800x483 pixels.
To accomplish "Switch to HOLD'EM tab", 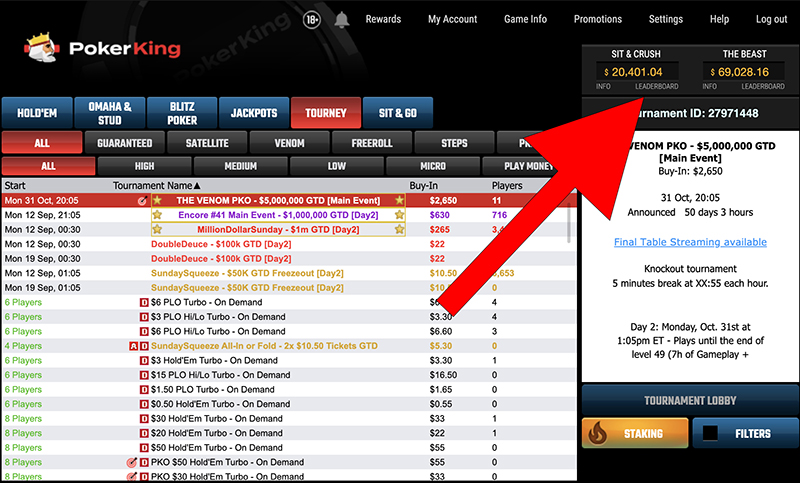I will 37,113.
